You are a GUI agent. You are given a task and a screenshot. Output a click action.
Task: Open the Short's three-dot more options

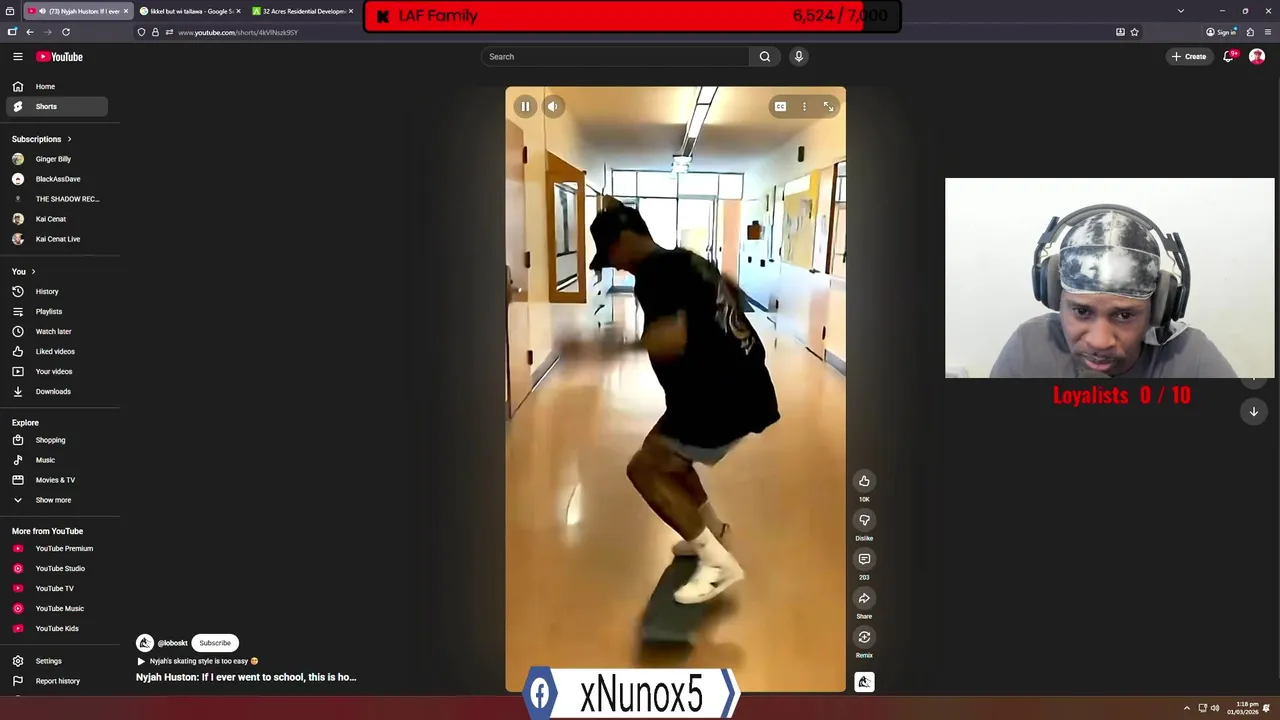click(804, 107)
